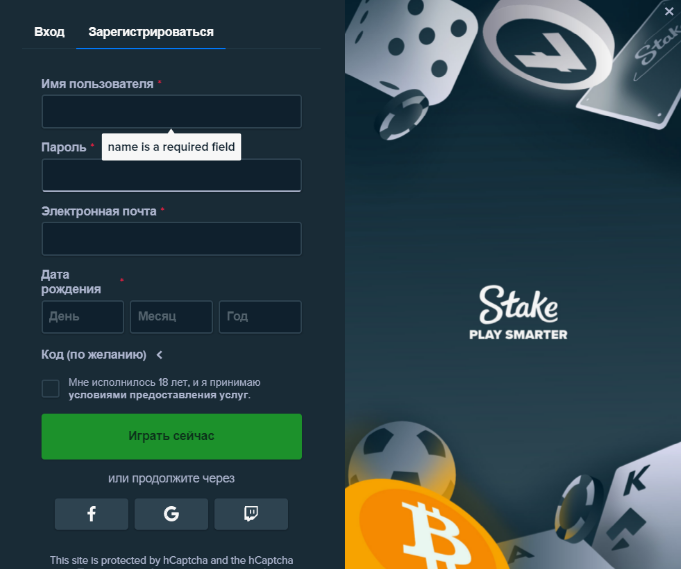Open условиями предоставления услуг link

tap(159, 395)
